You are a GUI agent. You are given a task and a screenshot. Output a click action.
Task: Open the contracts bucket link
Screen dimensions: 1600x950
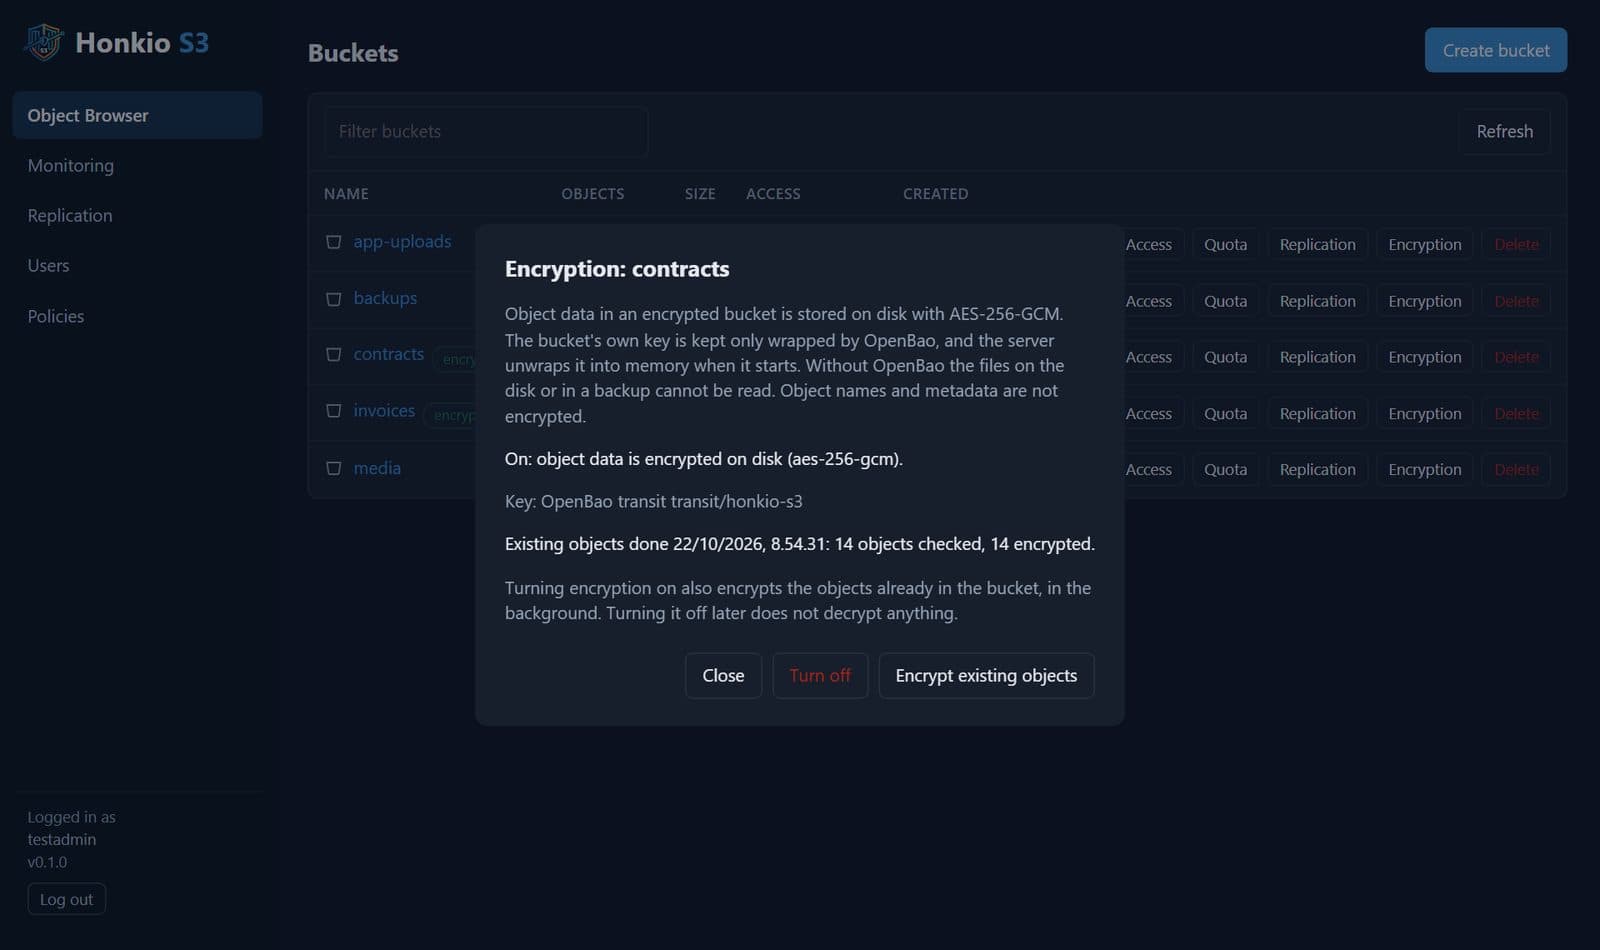tap(389, 354)
